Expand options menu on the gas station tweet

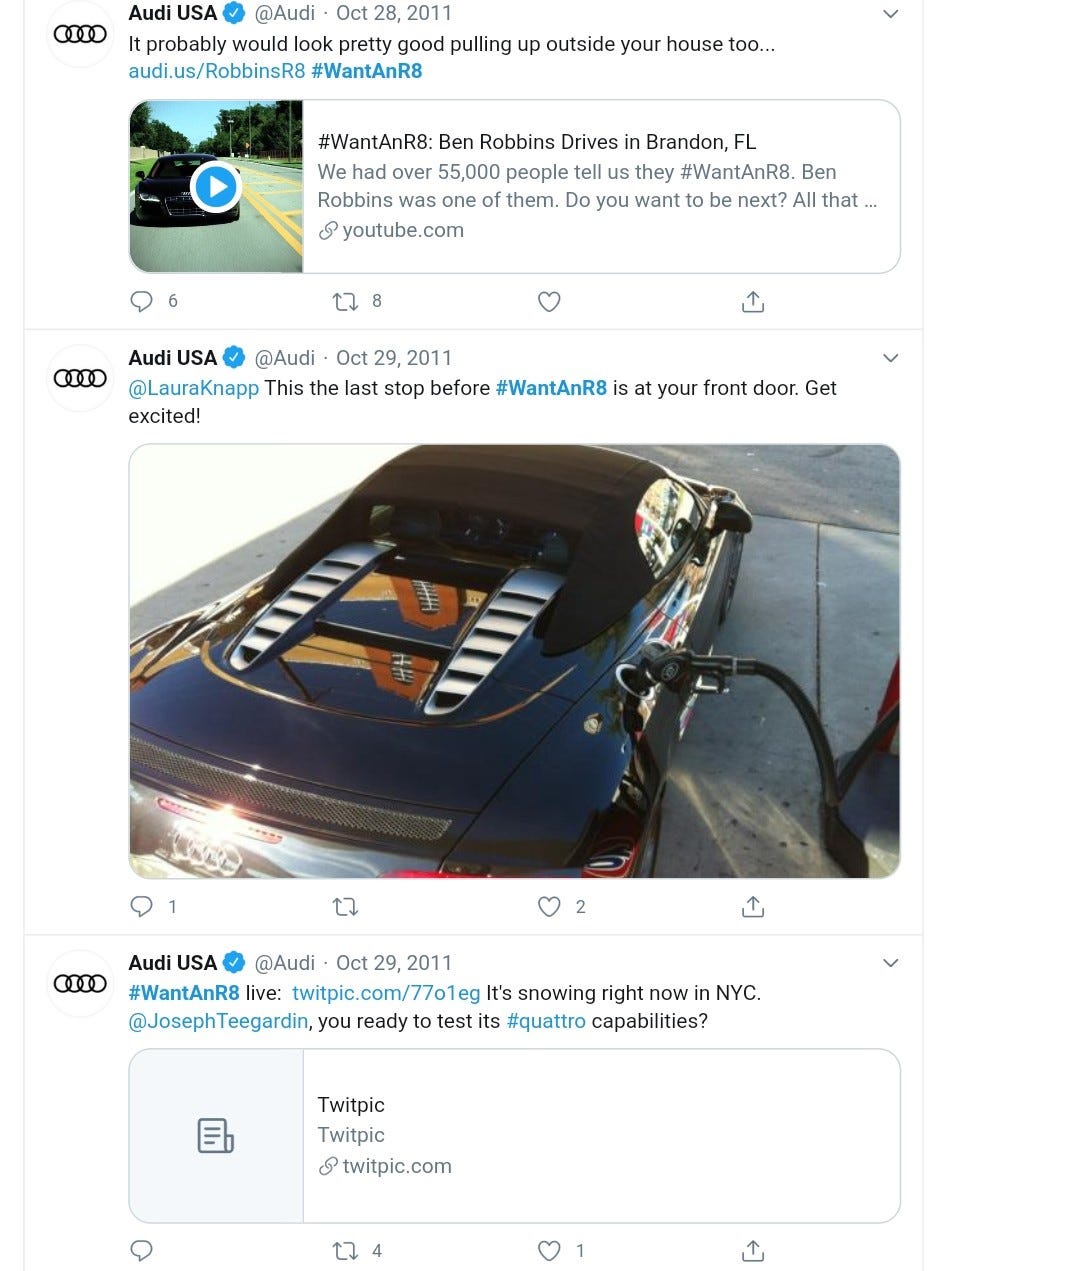[890, 357]
